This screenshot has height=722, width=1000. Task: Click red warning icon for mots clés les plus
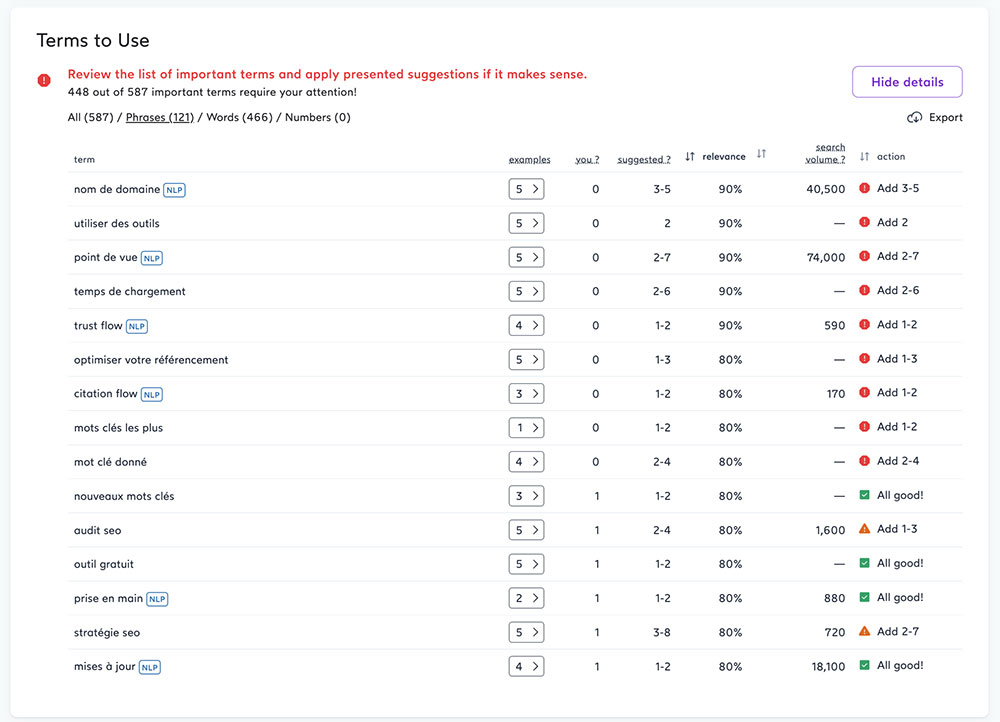[864, 427]
